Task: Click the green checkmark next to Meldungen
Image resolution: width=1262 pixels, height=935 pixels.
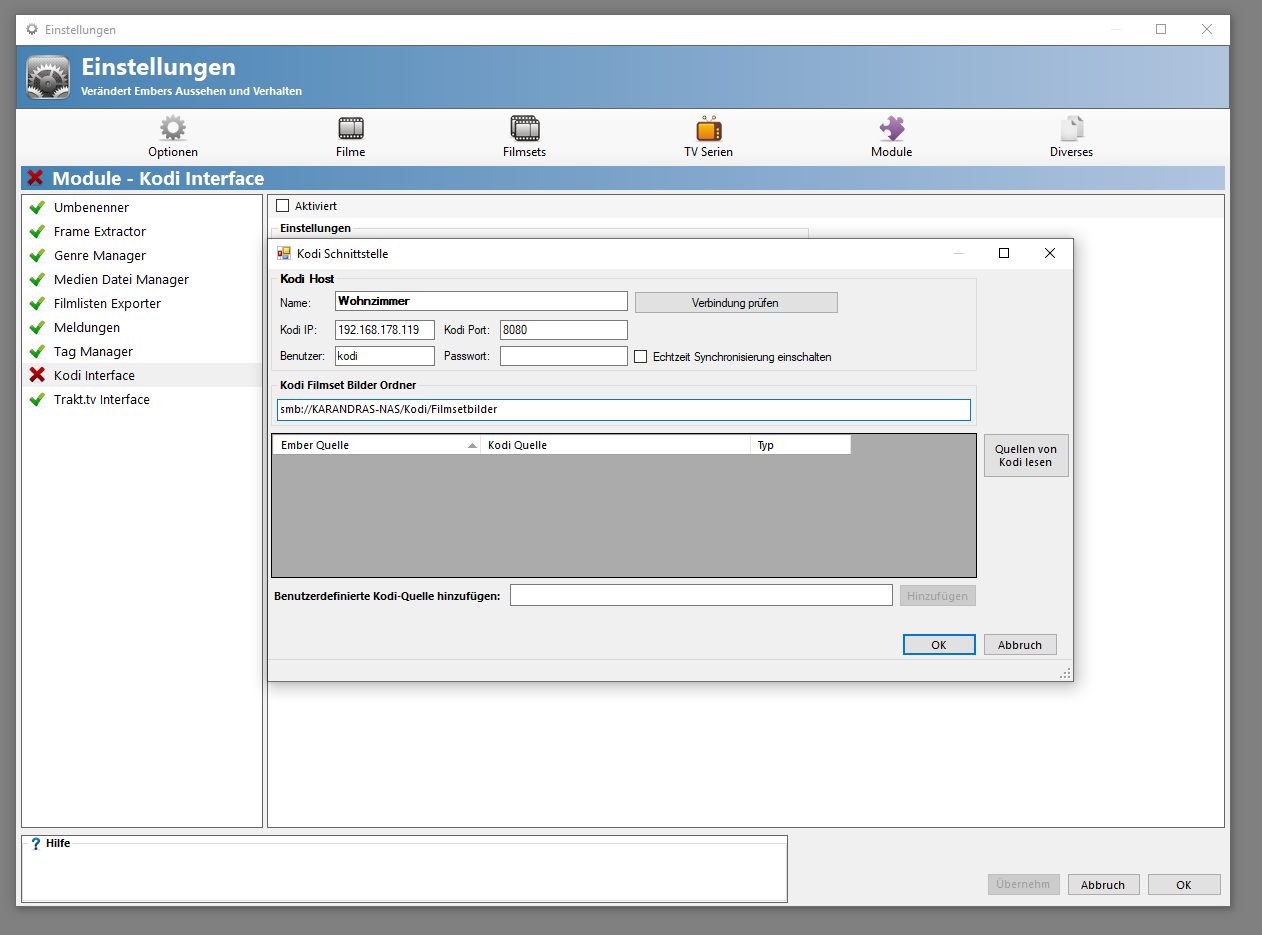Action: 37,327
